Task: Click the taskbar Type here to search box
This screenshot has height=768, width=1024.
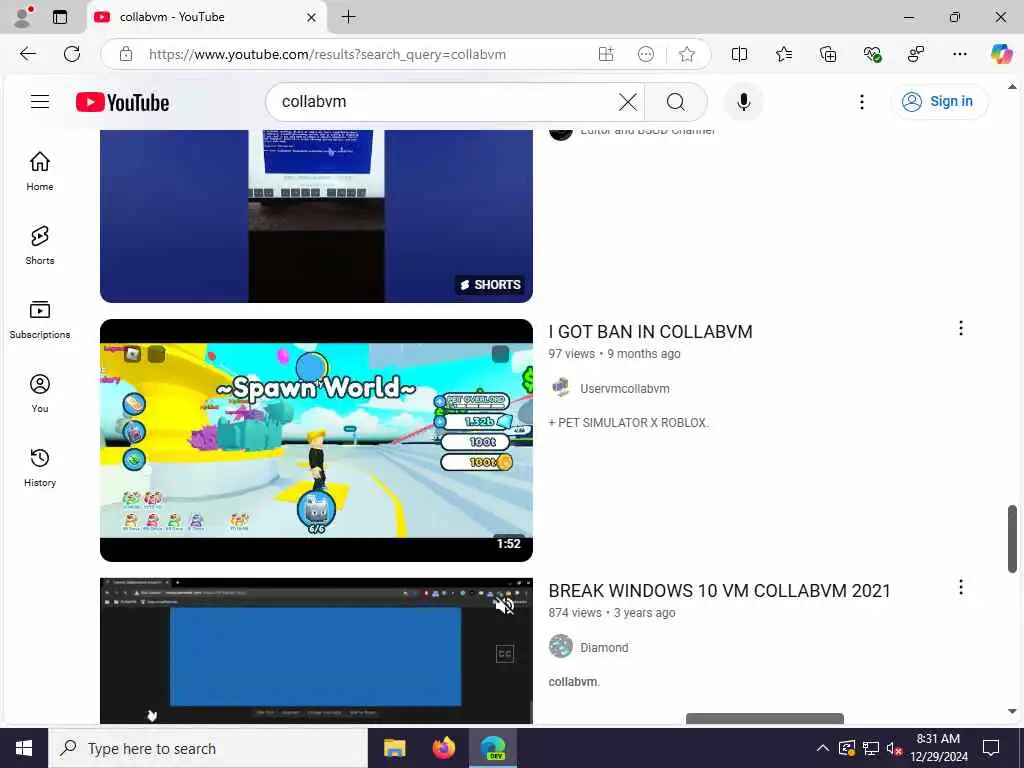Action: point(208,748)
